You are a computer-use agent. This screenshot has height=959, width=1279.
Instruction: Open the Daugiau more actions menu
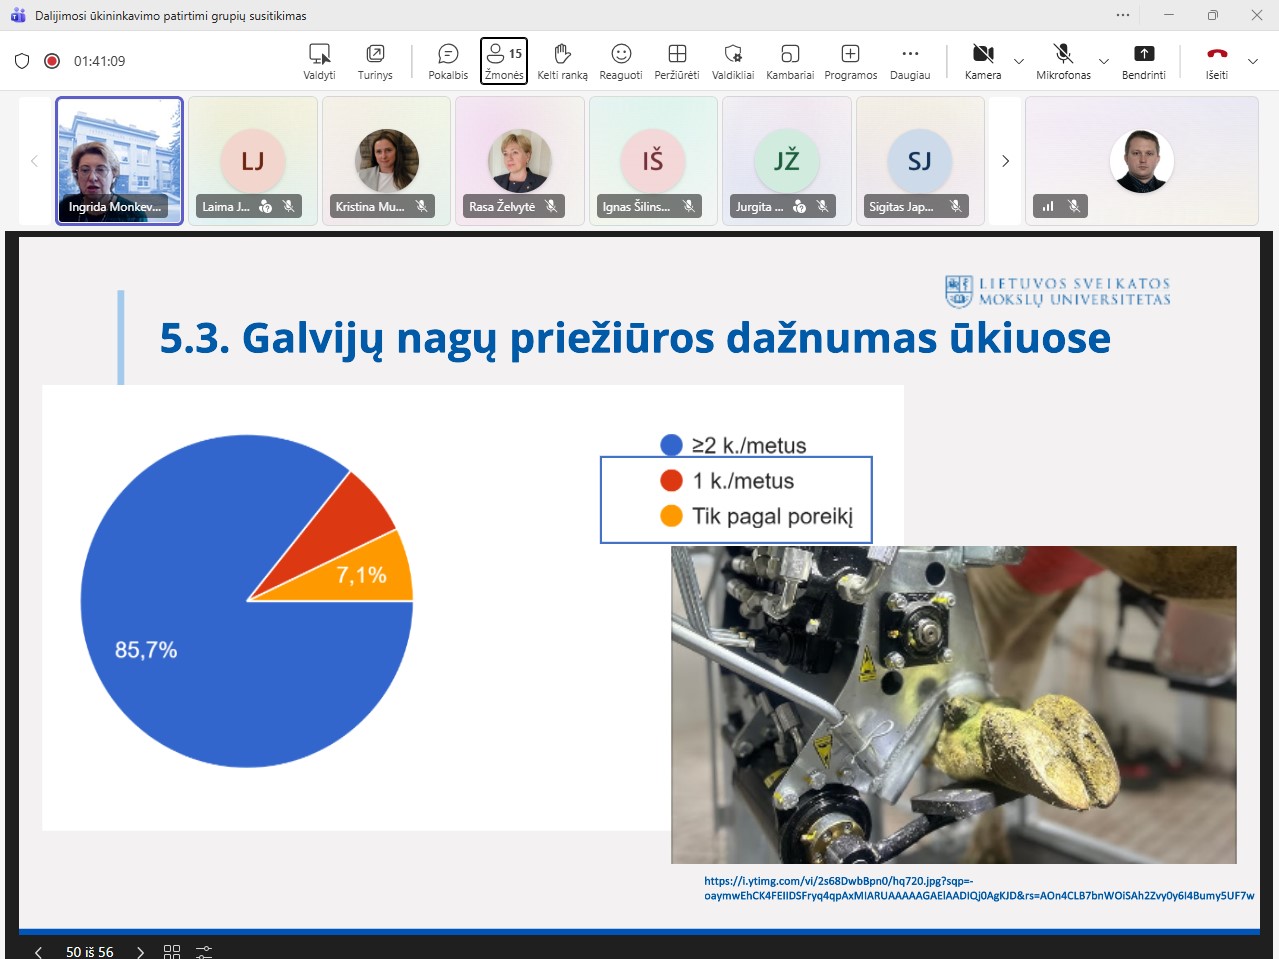(x=910, y=61)
